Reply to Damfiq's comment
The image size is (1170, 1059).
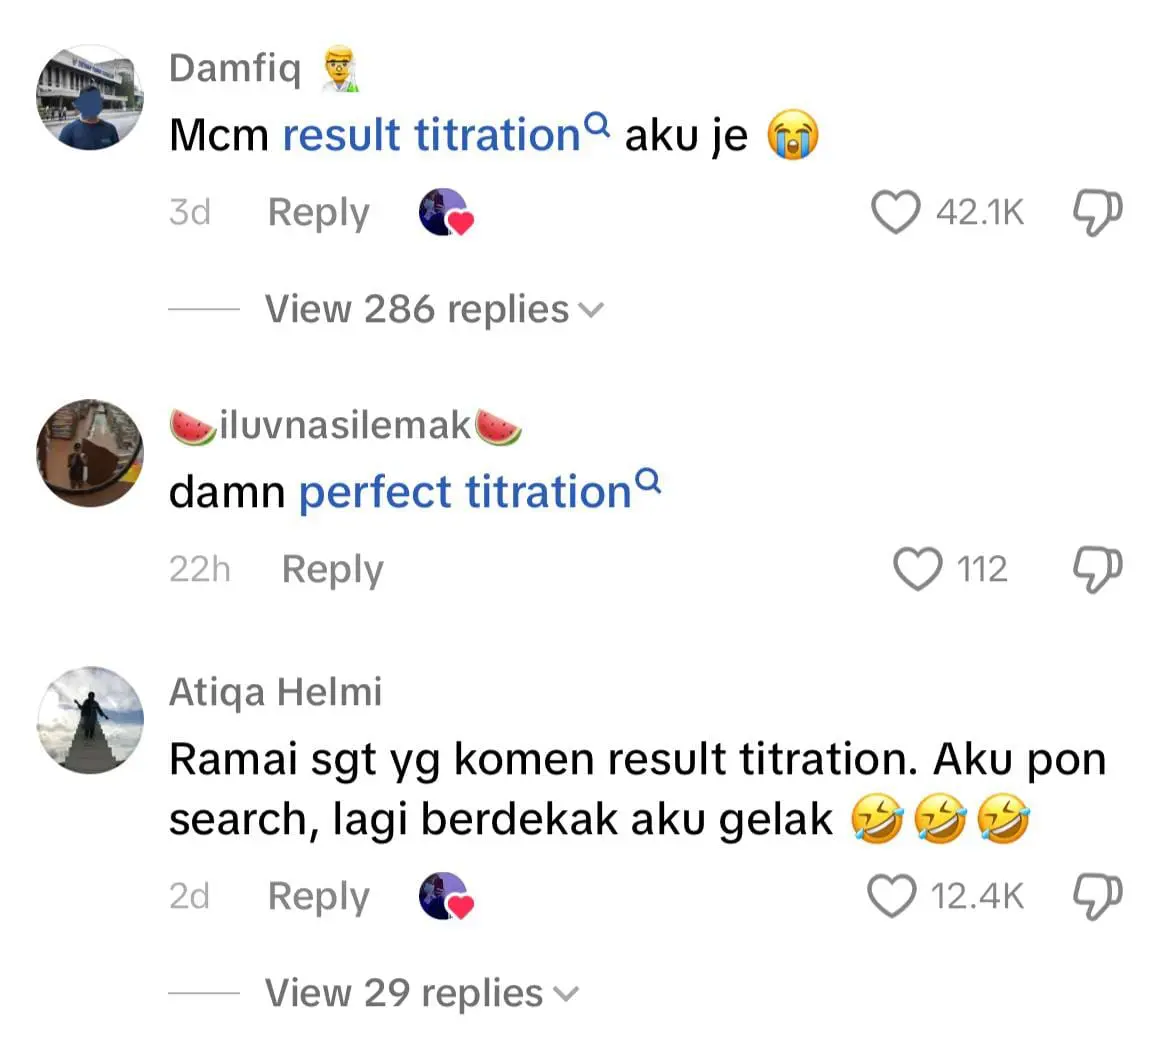click(318, 213)
